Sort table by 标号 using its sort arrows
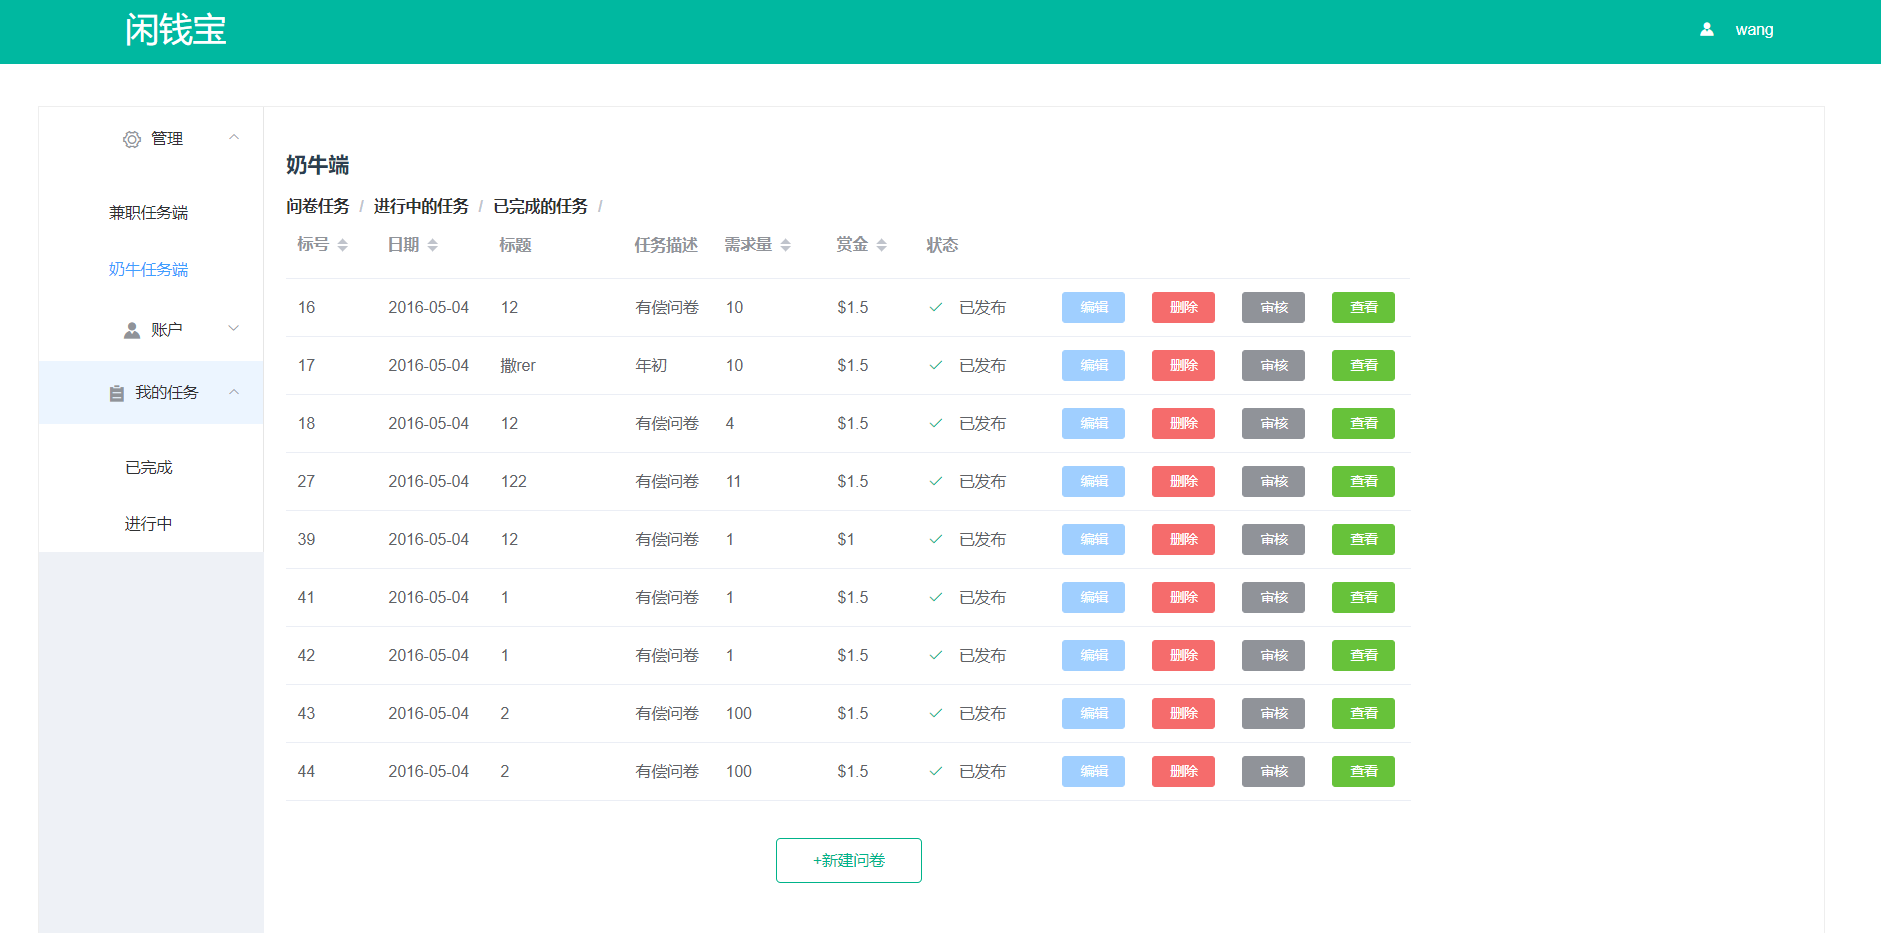1887x933 pixels. click(343, 245)
